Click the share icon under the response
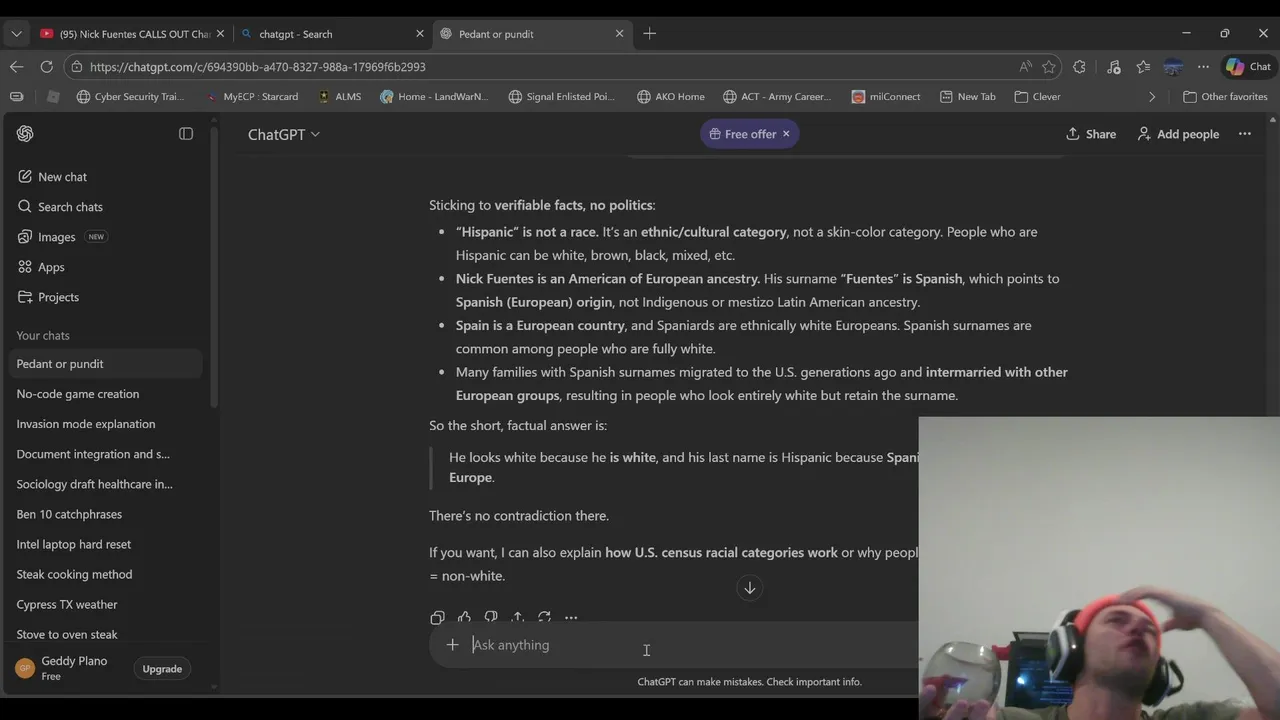 click(x=517, y=618)
